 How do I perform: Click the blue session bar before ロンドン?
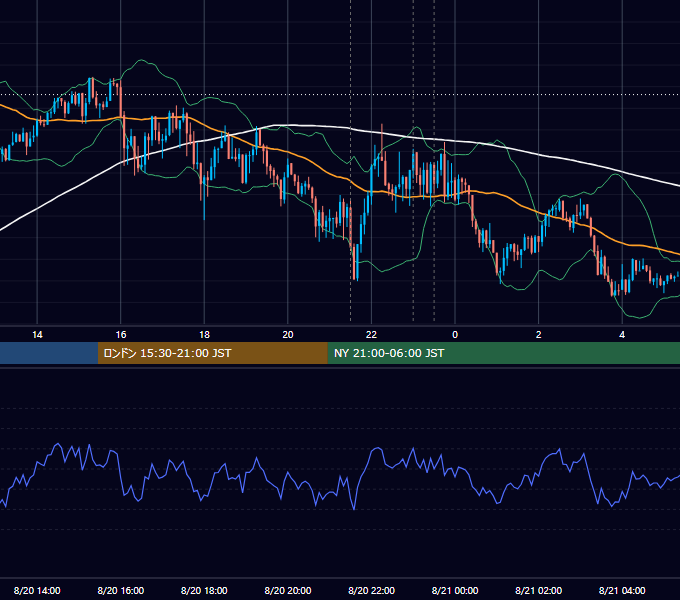pyautogui.click(x=49, y=353)
